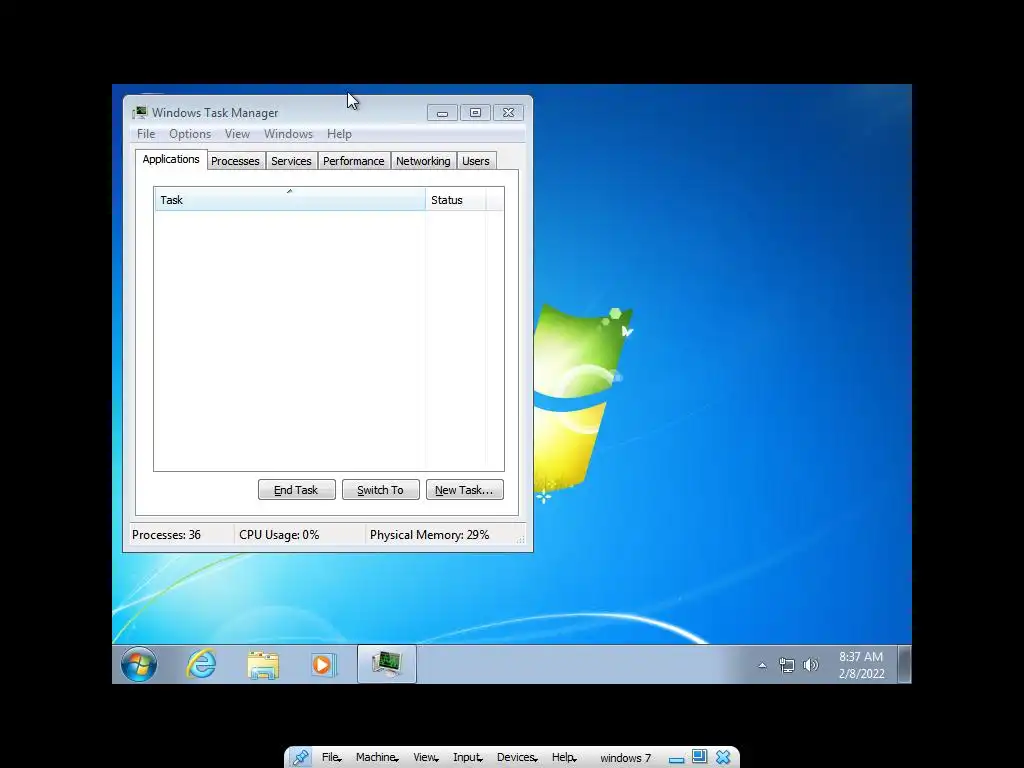Open VirtualBox Devices menu

point(517,758)
